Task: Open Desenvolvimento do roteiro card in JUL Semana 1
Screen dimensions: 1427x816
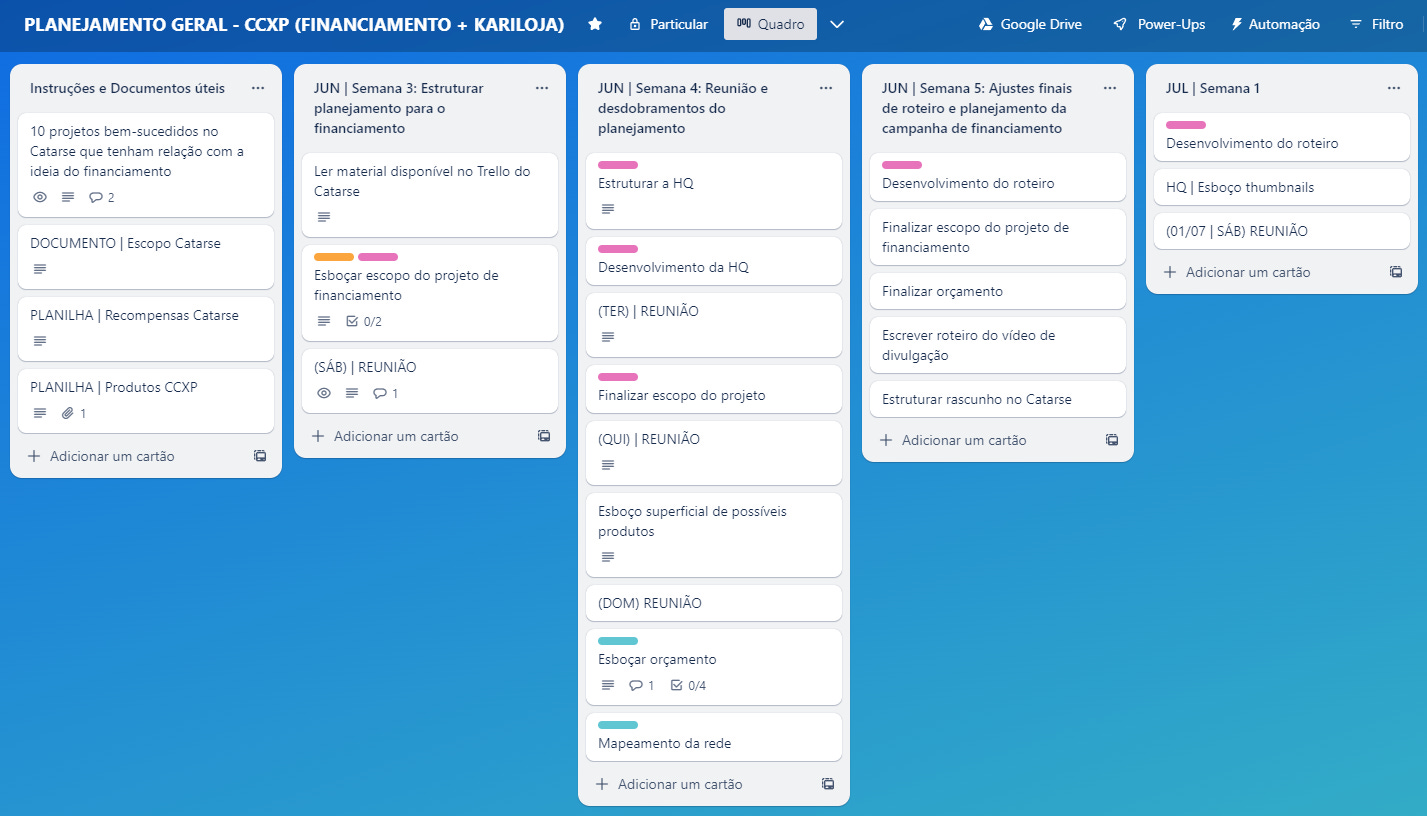Action: [1282, 137]
